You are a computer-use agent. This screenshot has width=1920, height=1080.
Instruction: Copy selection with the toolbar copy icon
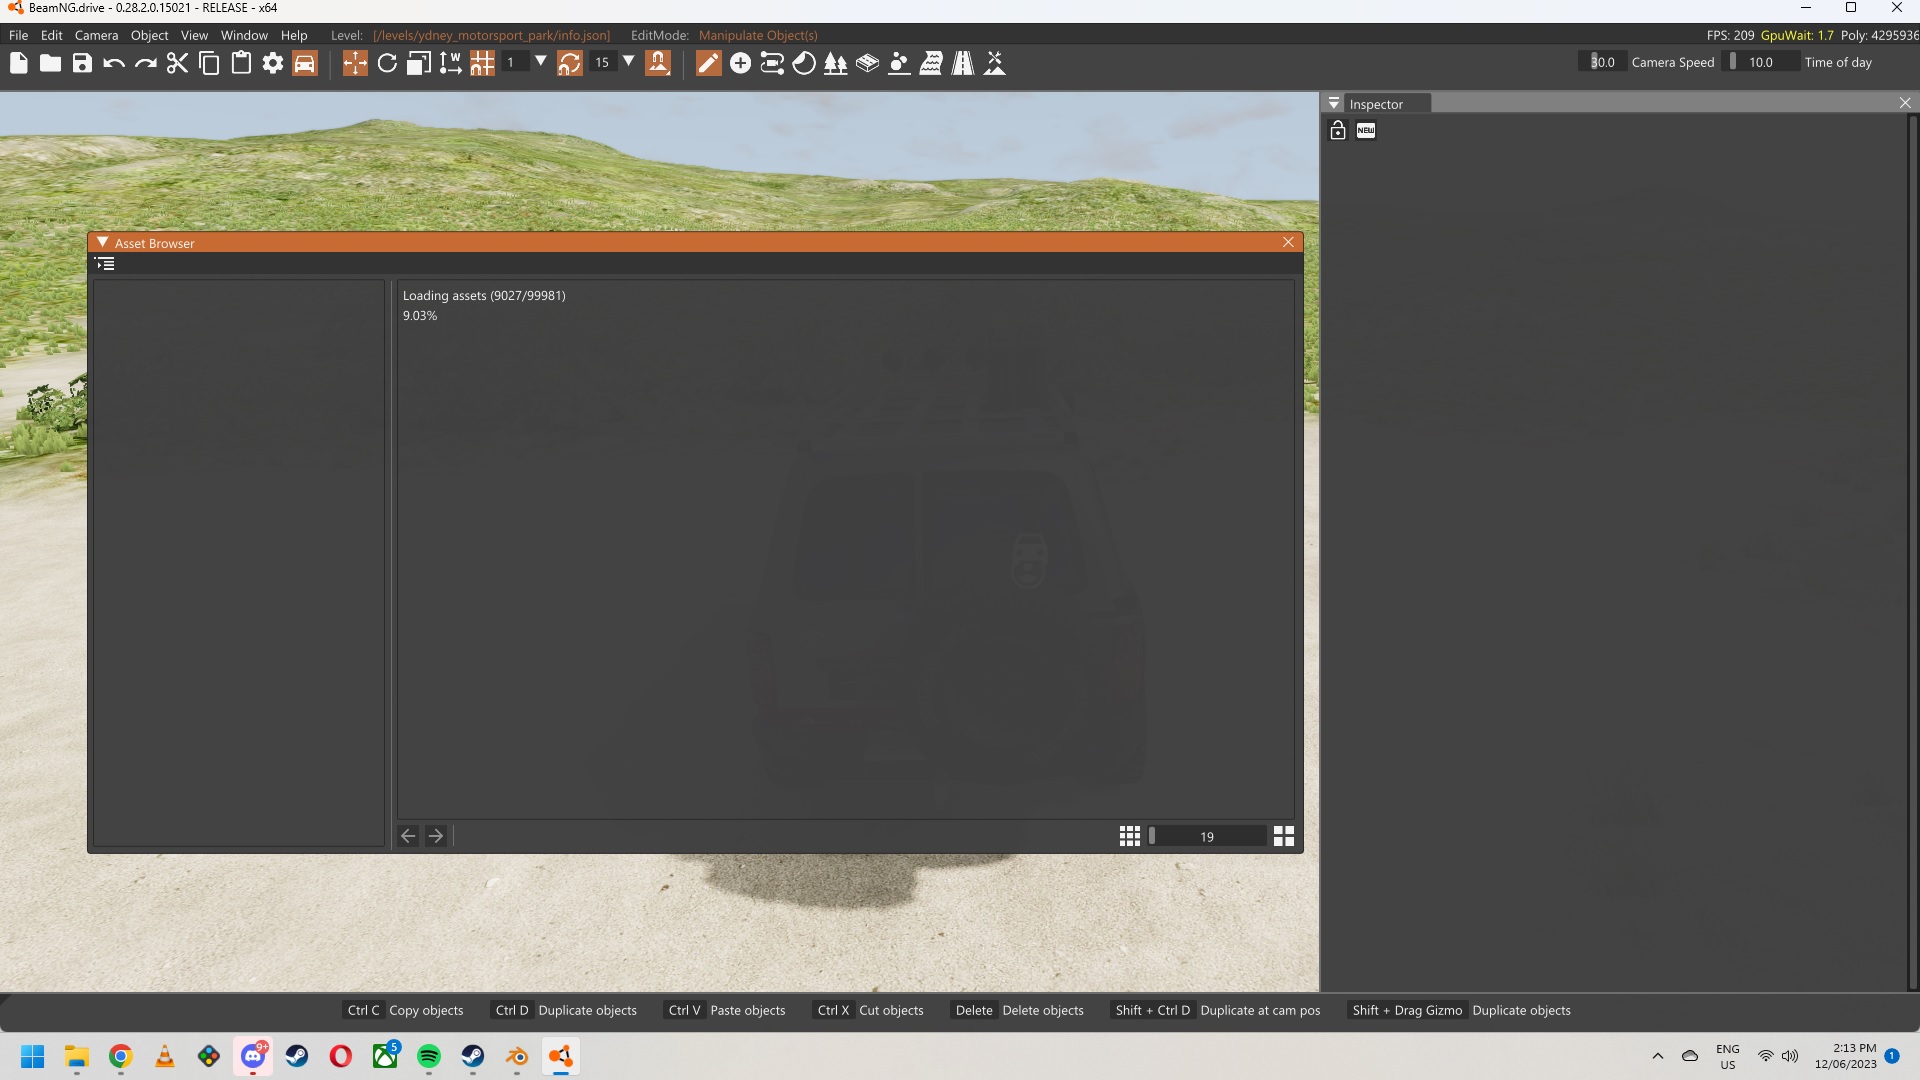tap(209, 63)
